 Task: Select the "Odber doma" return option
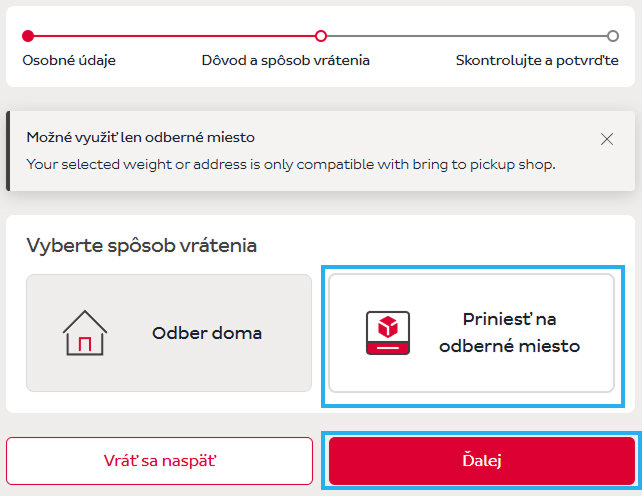[169, 333]
